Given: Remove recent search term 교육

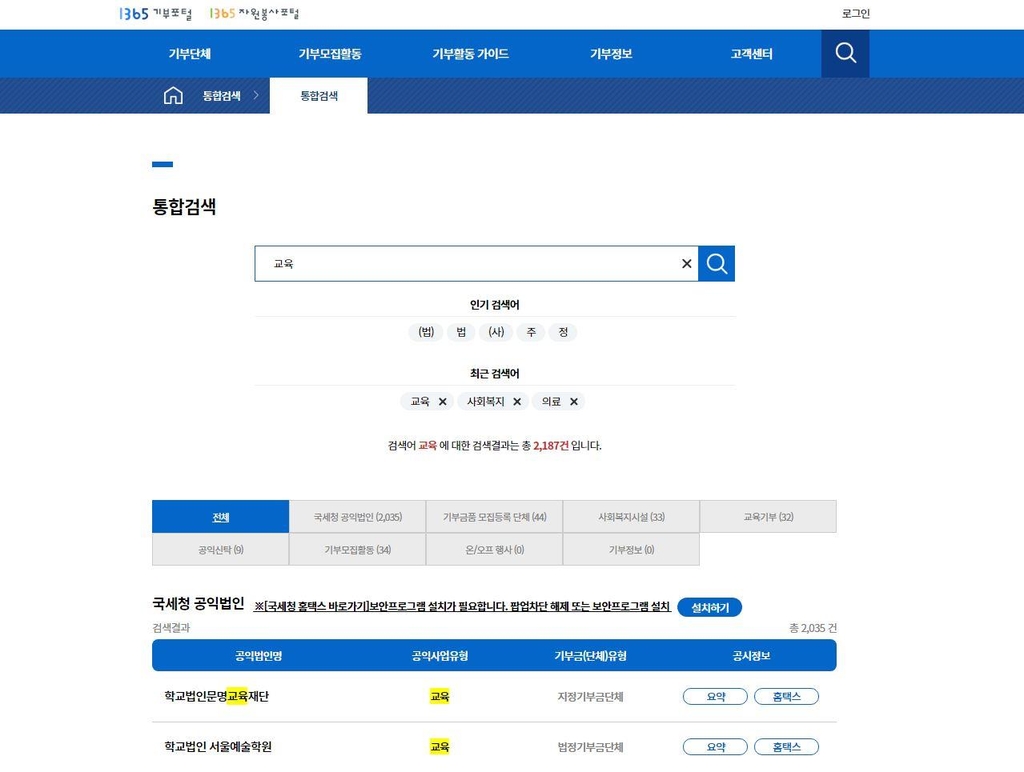Looking at the screenshot, I should coord(442,402).
